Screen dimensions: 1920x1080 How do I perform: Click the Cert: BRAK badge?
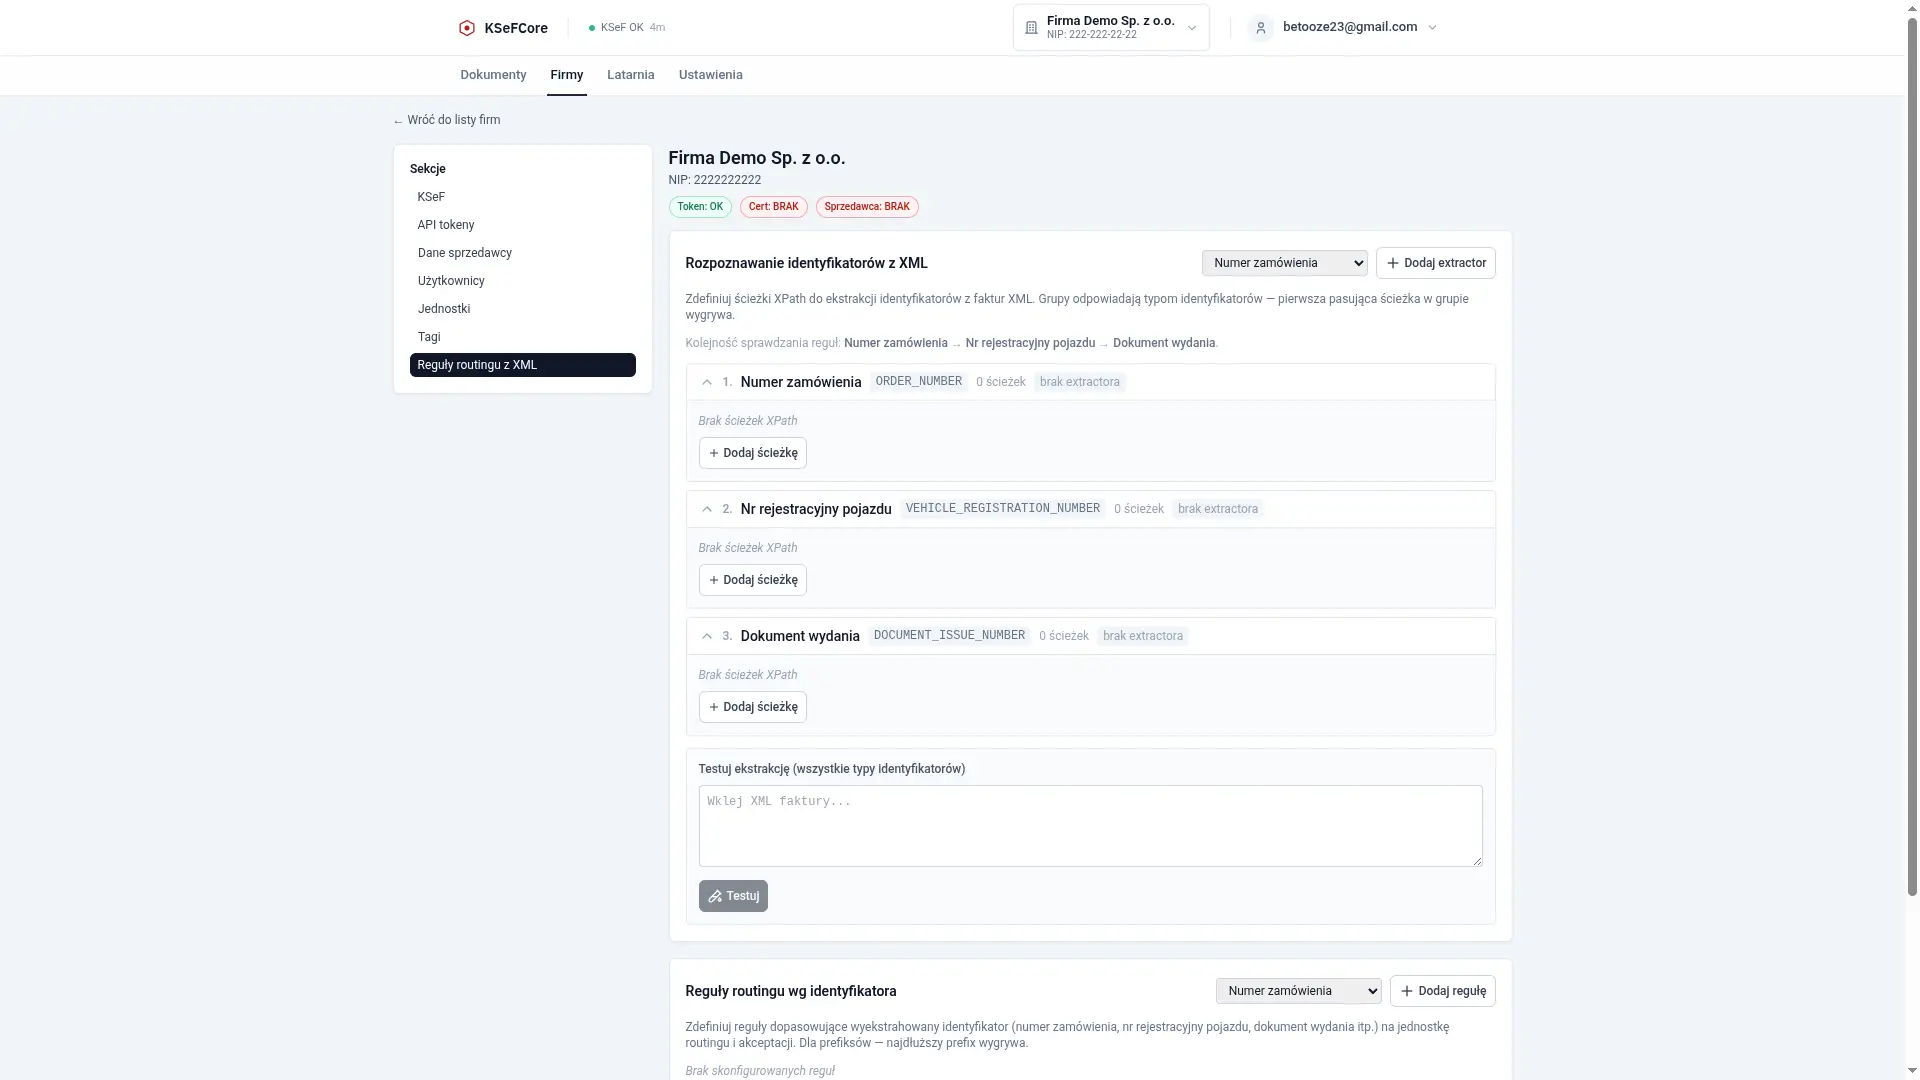pos(774,207)
